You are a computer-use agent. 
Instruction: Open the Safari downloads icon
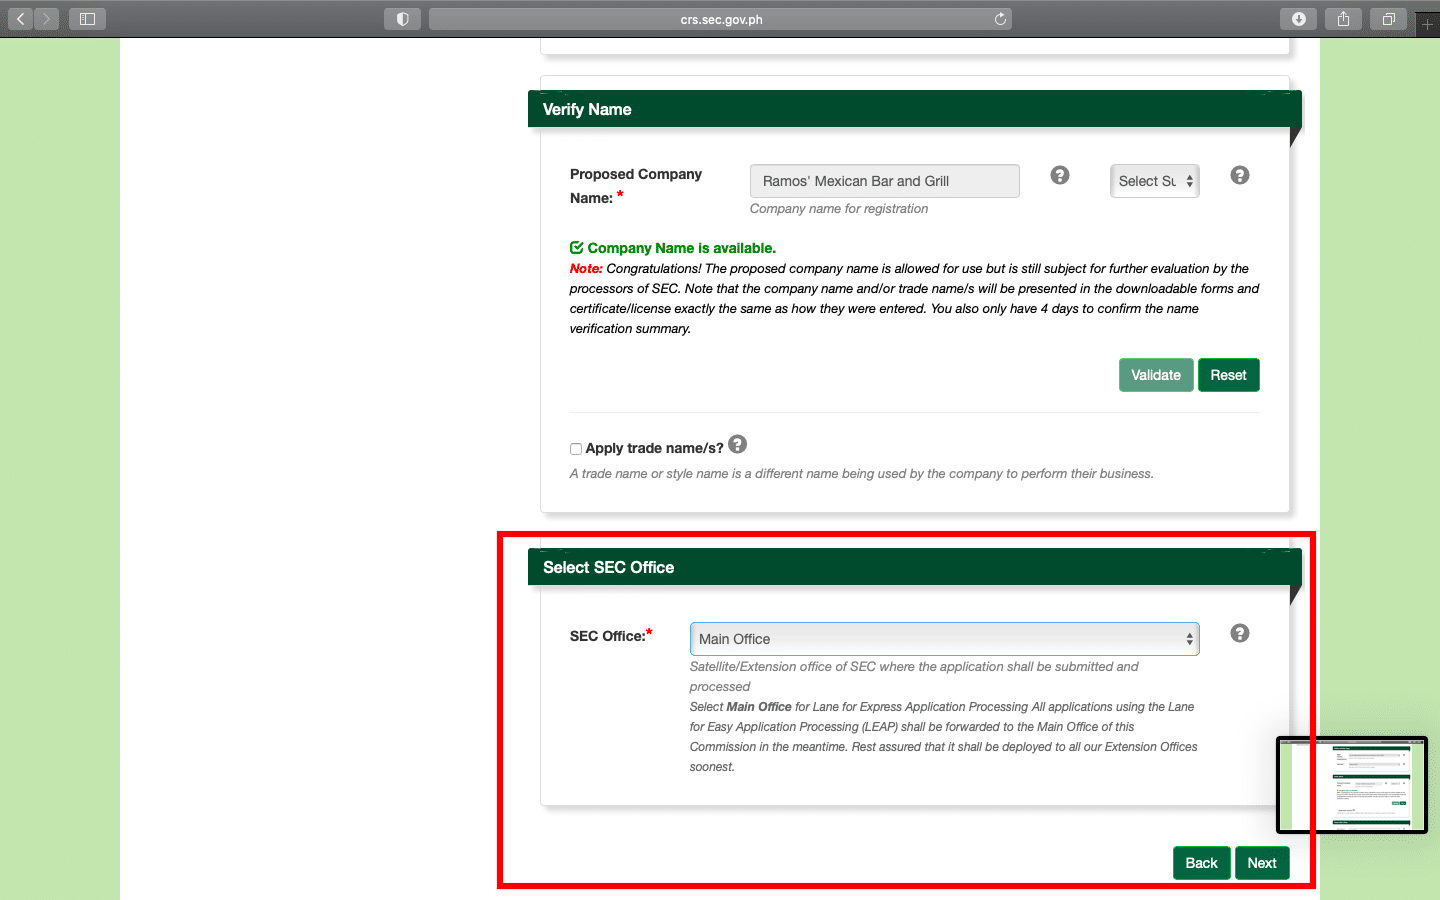tap(1298, 19)
